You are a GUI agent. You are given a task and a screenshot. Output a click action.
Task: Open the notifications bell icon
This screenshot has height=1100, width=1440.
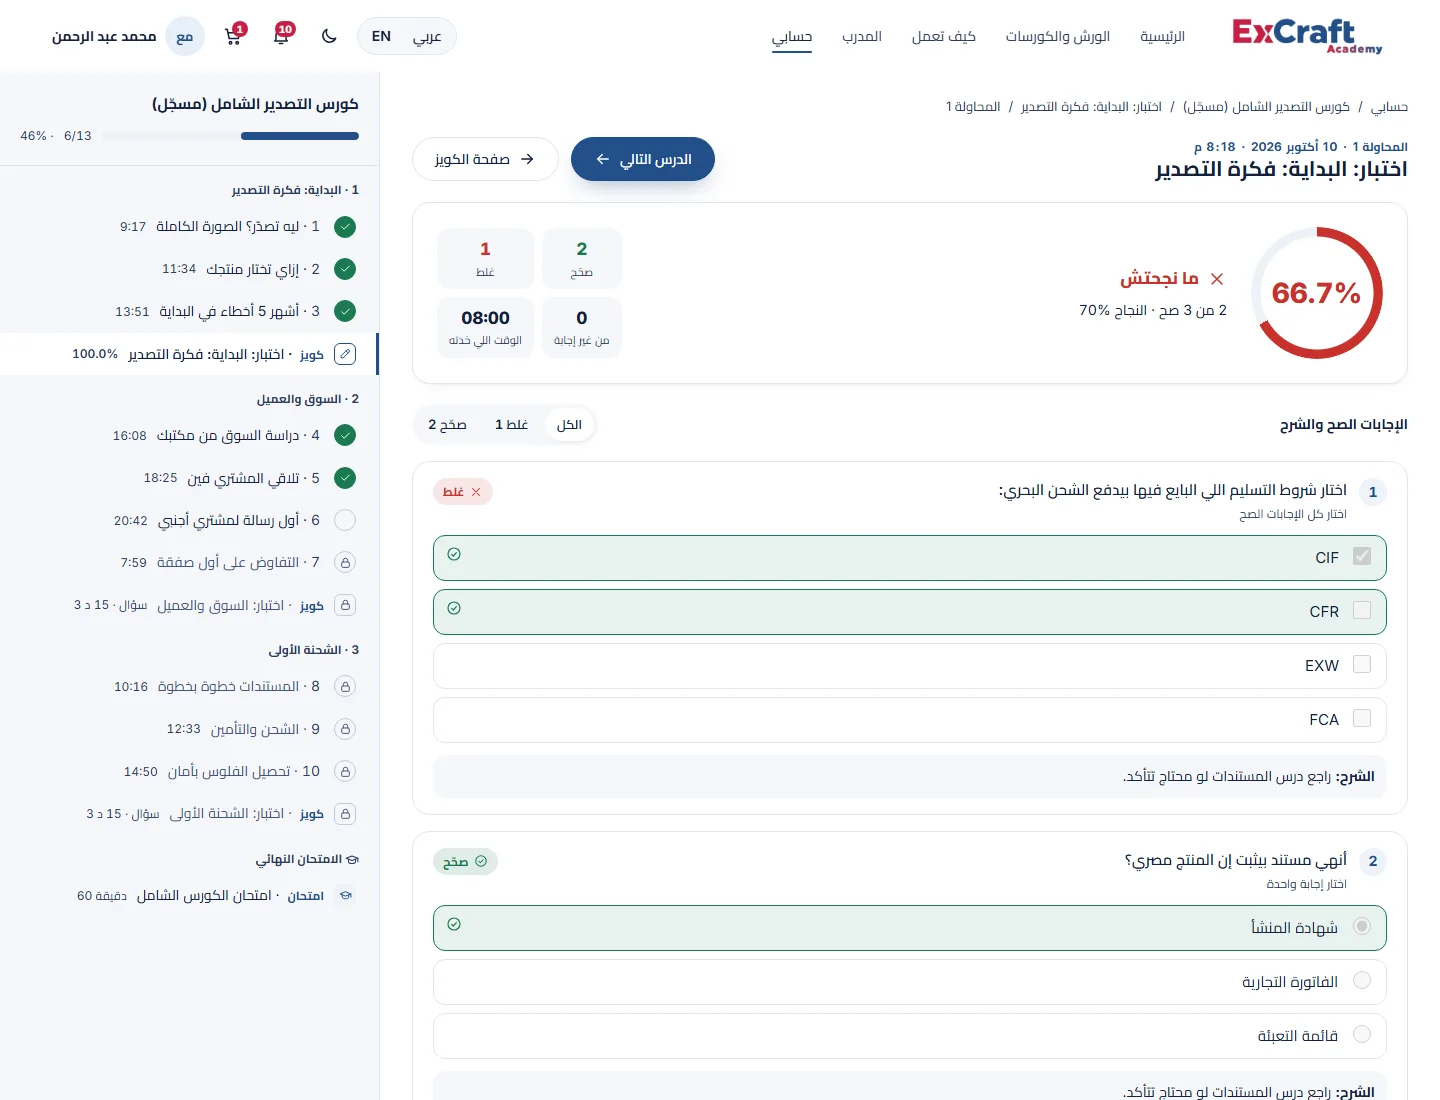[x=281, y=37]
